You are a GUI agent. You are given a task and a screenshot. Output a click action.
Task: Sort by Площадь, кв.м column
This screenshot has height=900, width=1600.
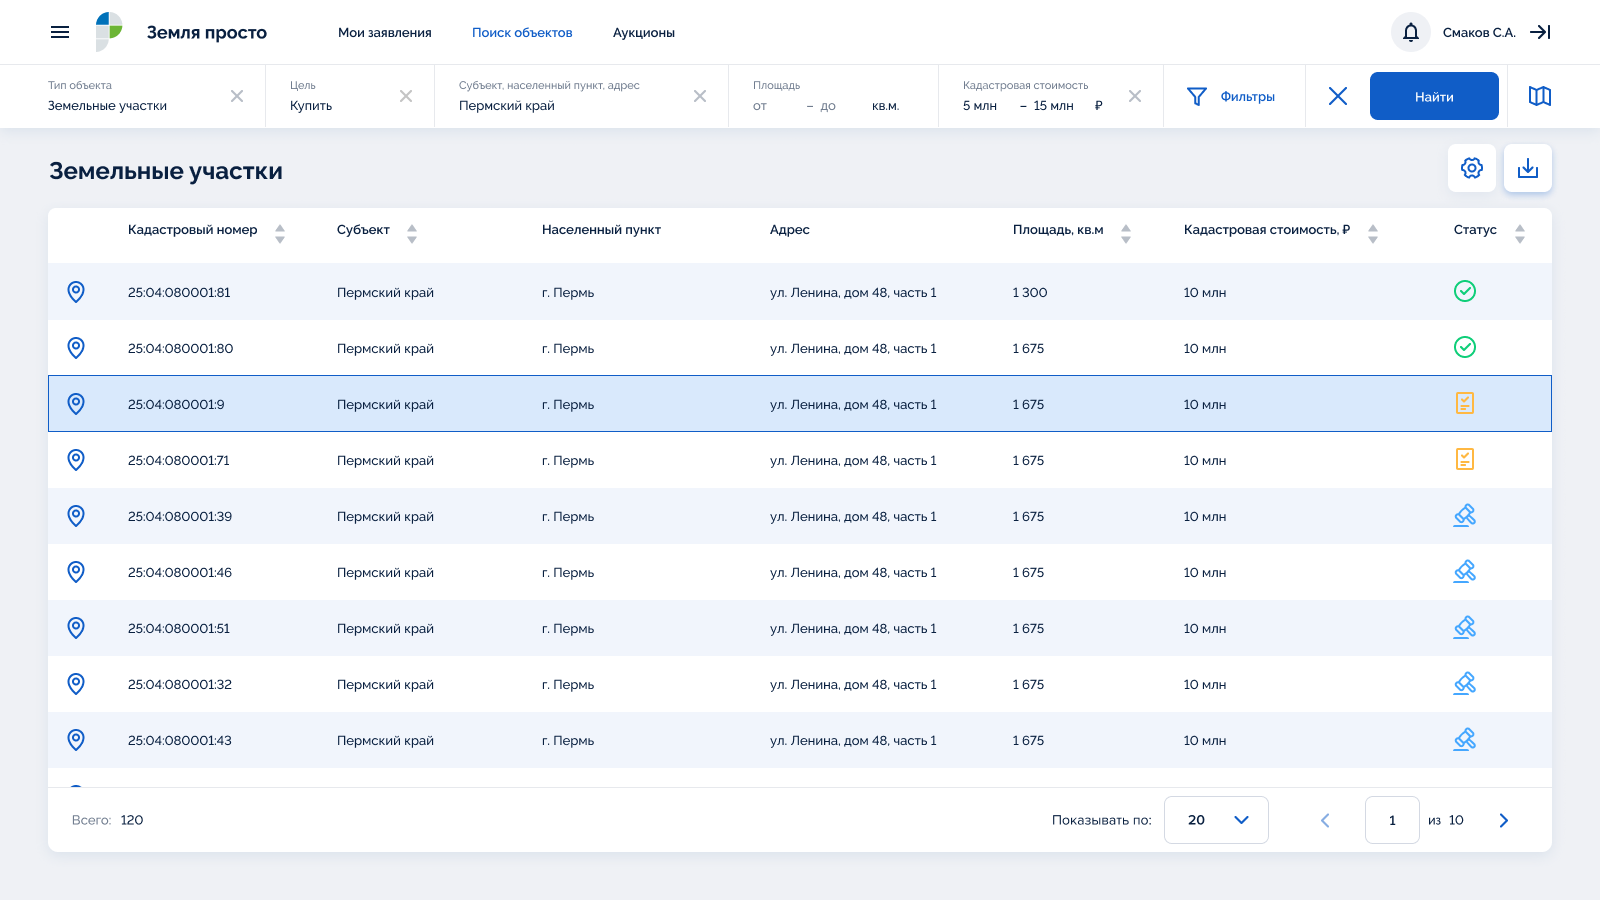pos(1126,234)
